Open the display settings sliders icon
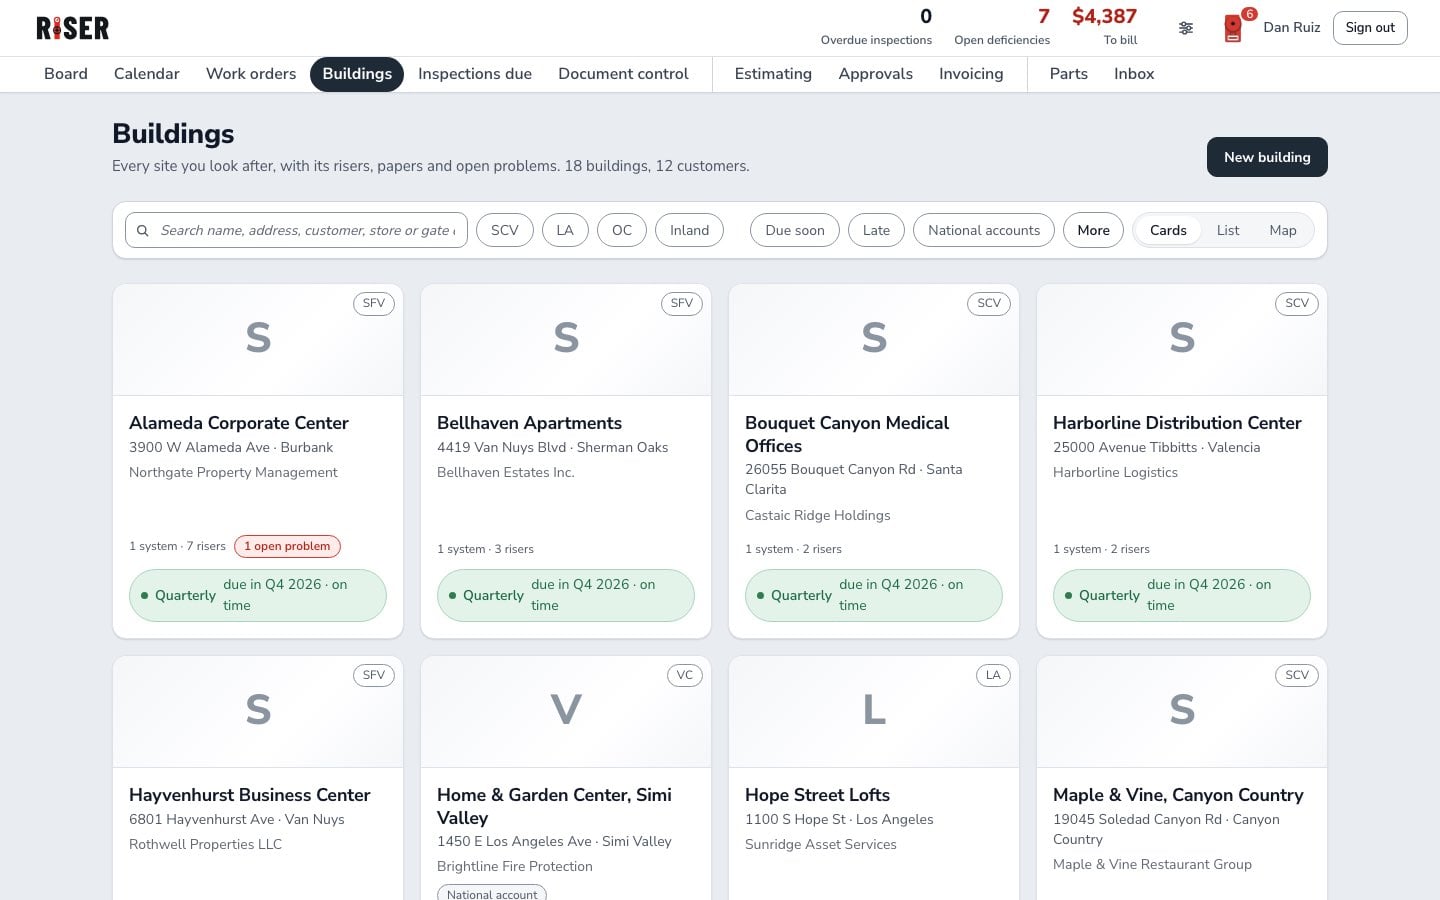The image size is (1440, 900). tap(1186, 28)
